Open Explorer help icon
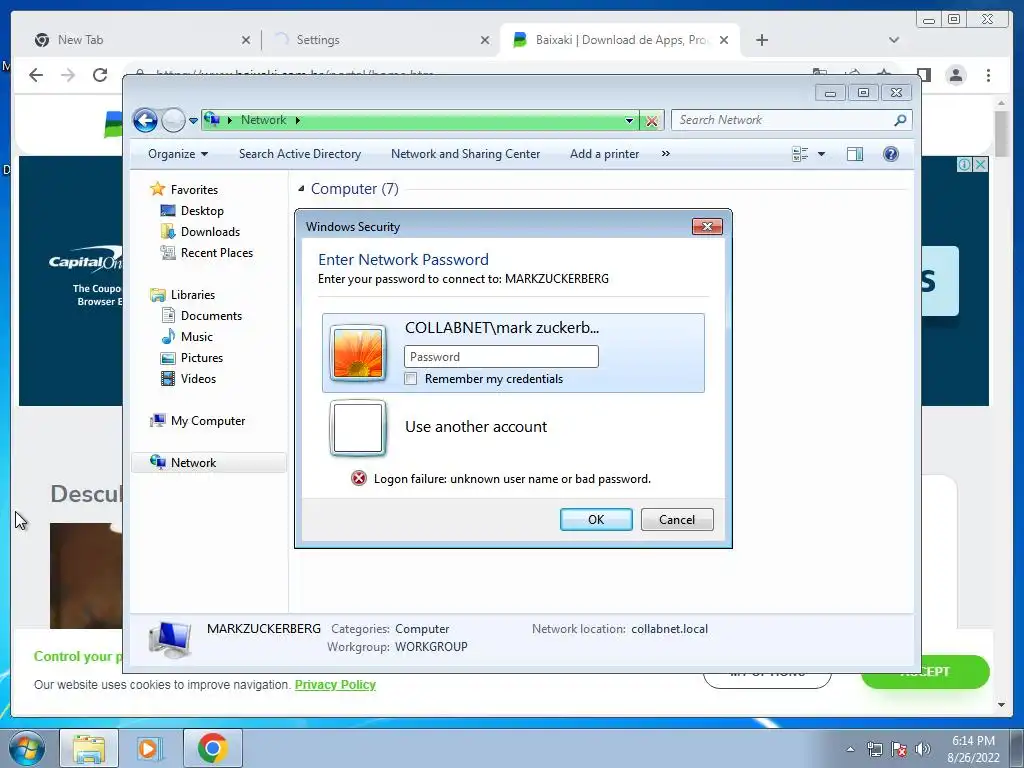This screenshot has width=1024, height=768. 891,154
